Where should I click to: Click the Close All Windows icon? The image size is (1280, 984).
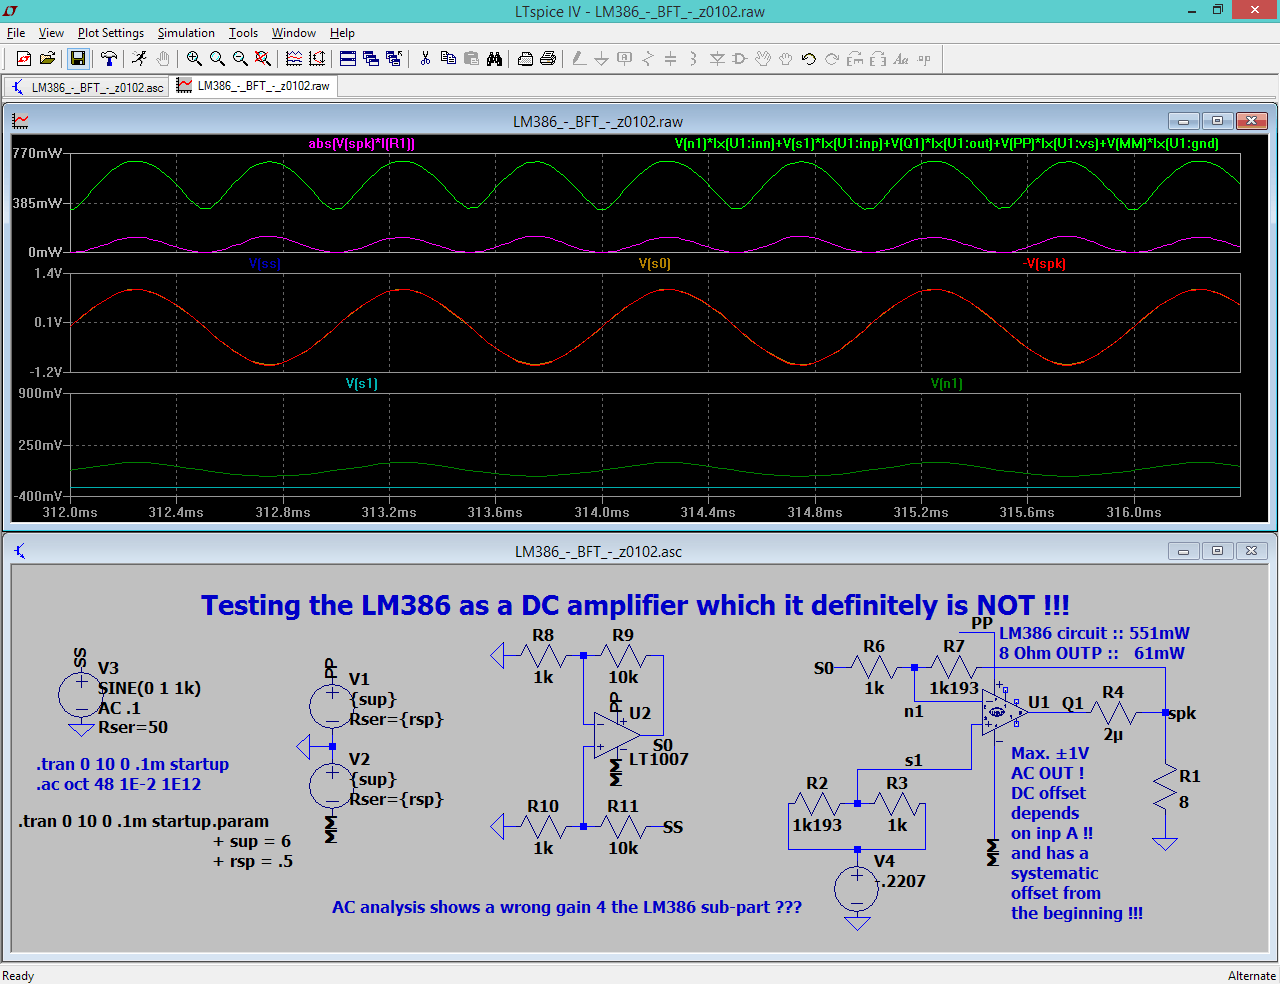coord(394,59)
